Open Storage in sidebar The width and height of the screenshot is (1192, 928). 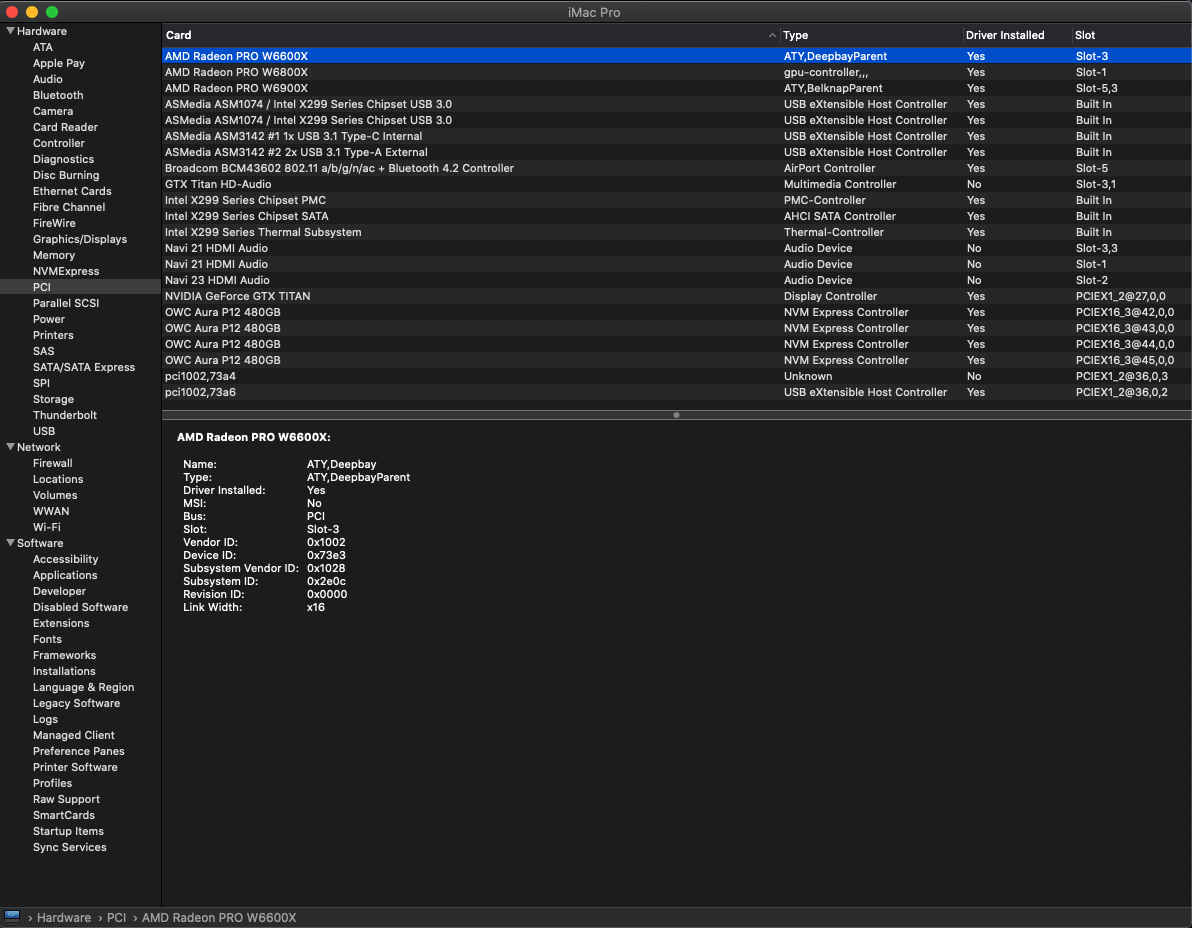53,398
